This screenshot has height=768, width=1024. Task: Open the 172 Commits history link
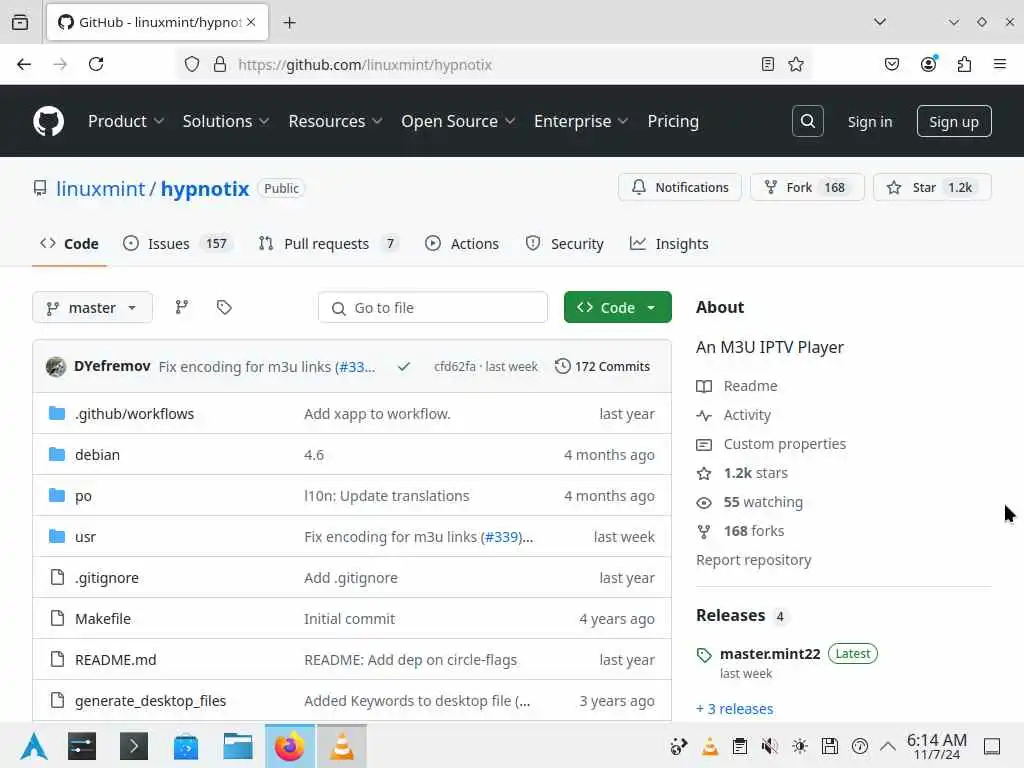[x=602, y=366]
